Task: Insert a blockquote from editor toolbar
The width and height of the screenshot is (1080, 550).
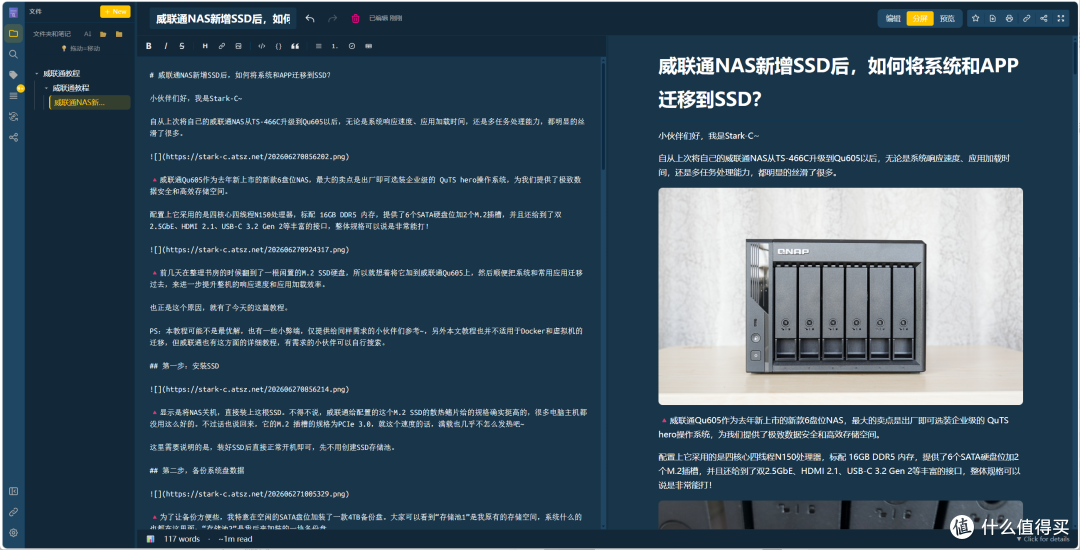Action: (295, 46)
